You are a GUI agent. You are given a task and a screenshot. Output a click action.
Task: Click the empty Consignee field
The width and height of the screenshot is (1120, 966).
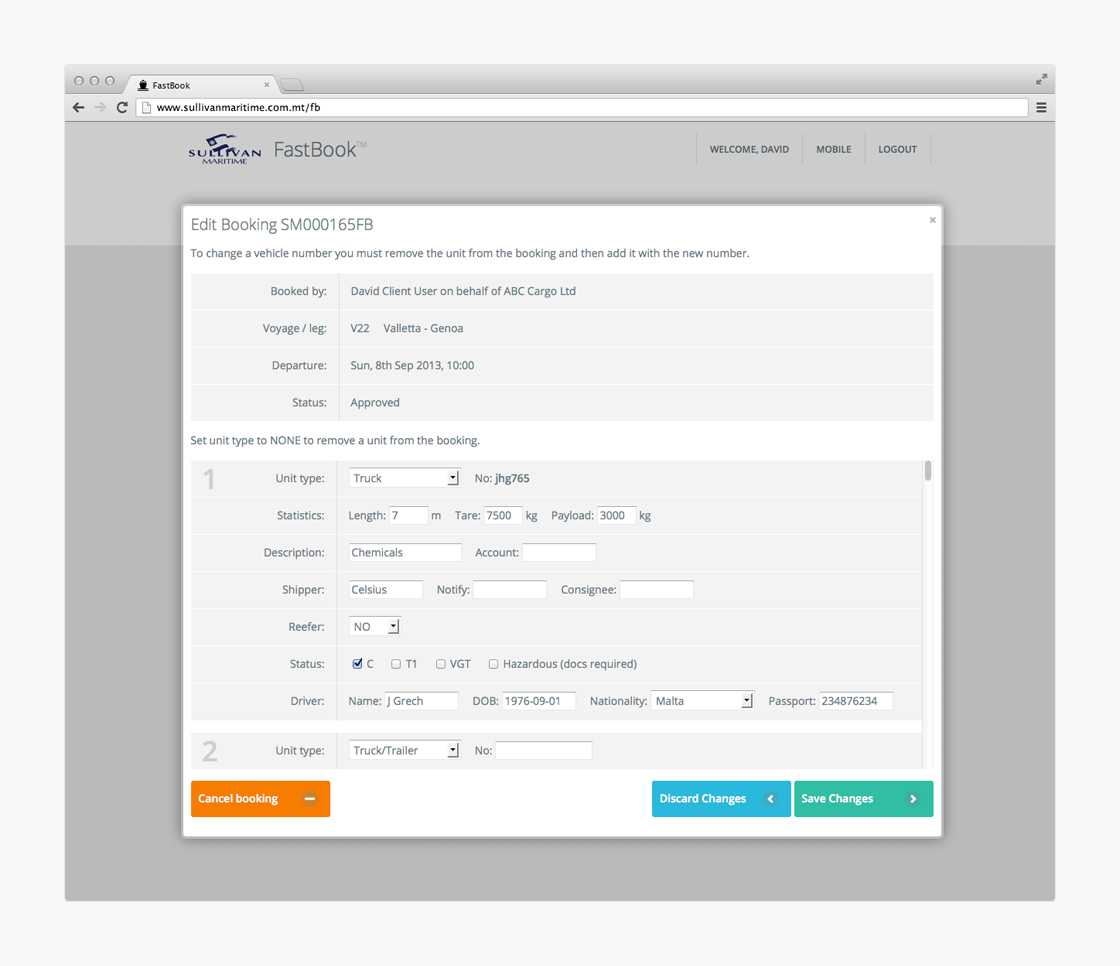coord(656,589)
